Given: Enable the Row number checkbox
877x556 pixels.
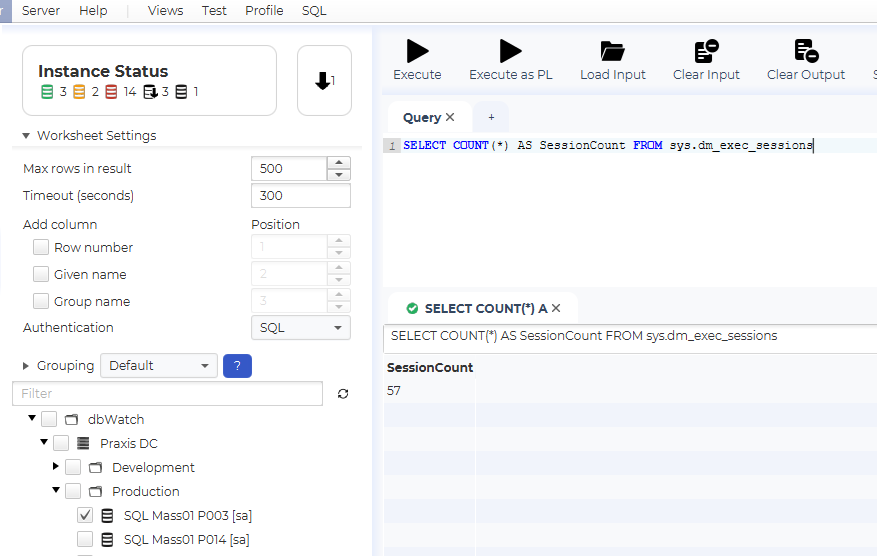Looking at the screenshot, I should click(x=41, y=248).
